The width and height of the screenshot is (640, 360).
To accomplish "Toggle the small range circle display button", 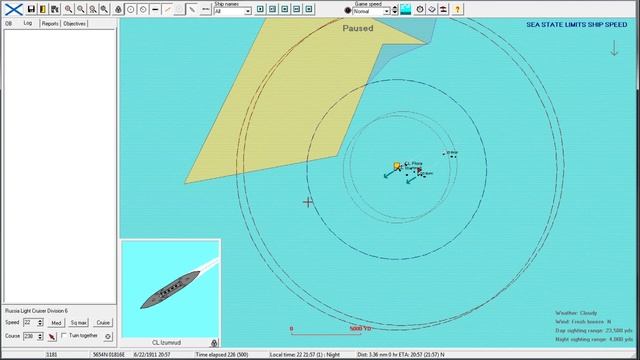I will click(143, 9).
